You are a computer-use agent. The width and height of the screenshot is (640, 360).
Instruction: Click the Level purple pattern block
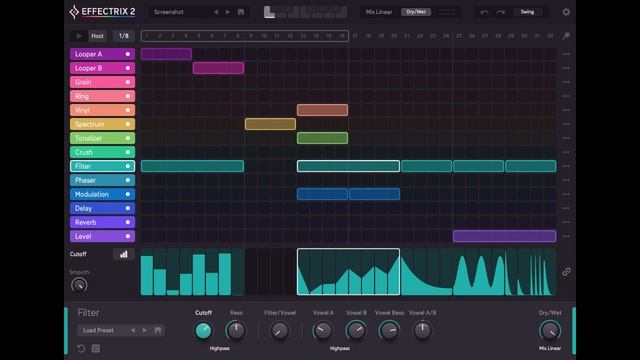click(x=504, y=236)
